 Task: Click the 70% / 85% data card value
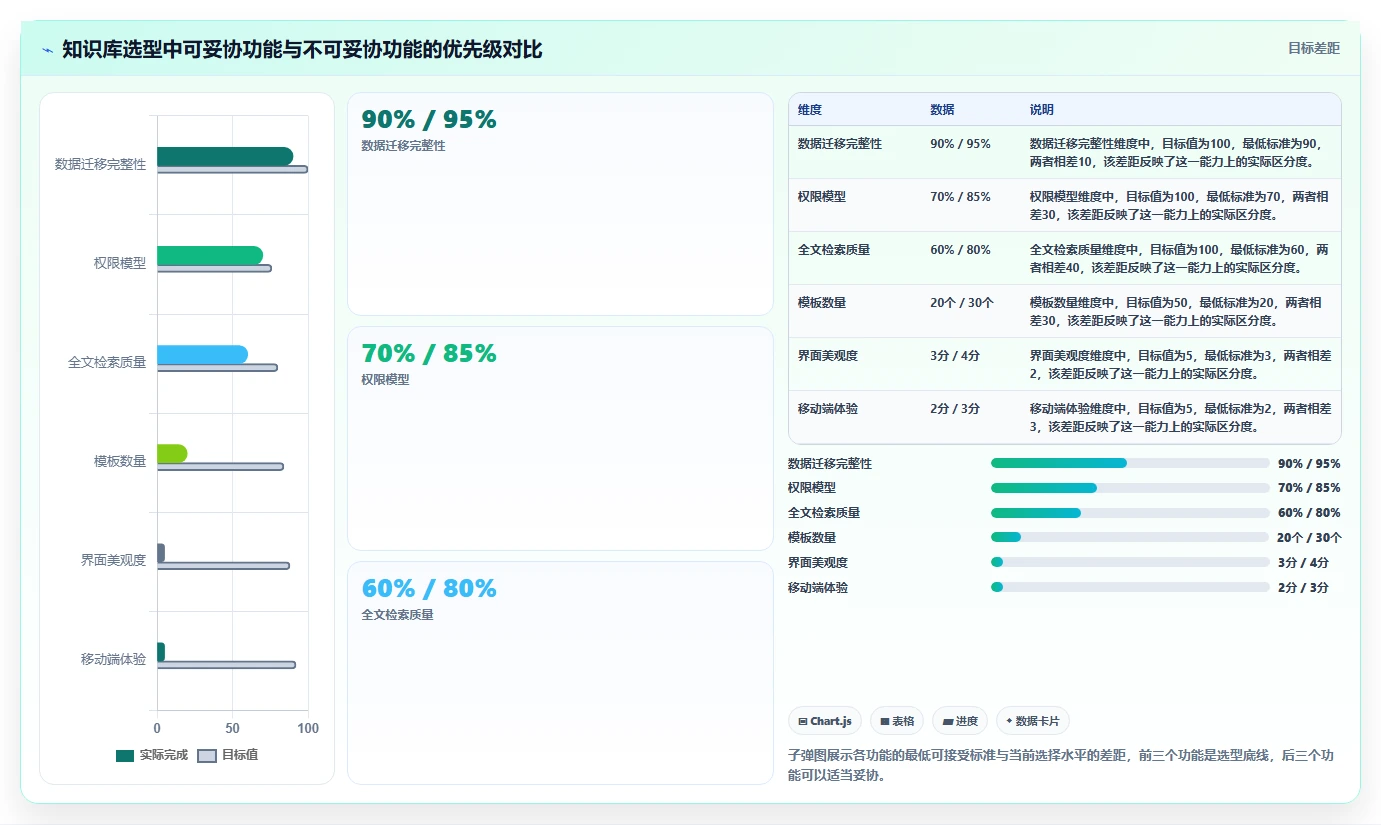coord(429,354)
